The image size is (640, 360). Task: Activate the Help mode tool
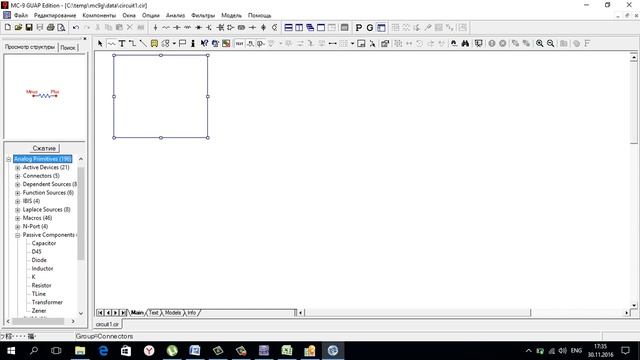[204, 43]
